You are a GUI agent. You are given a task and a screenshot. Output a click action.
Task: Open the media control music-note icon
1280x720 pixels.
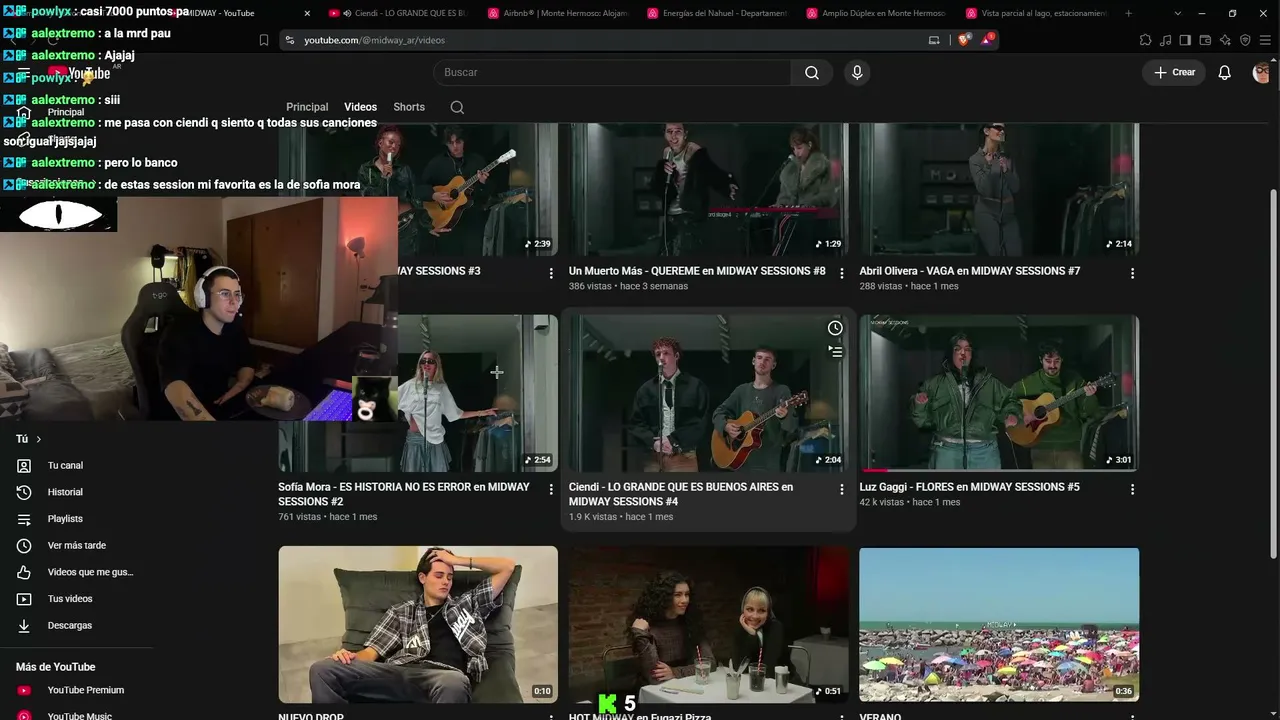click(x=1165, y=40)
